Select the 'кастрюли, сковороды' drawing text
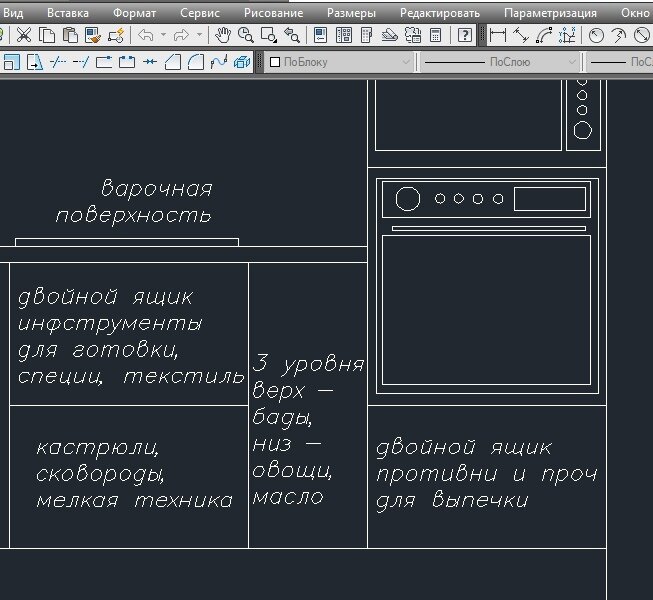 (x=100, y=461)
